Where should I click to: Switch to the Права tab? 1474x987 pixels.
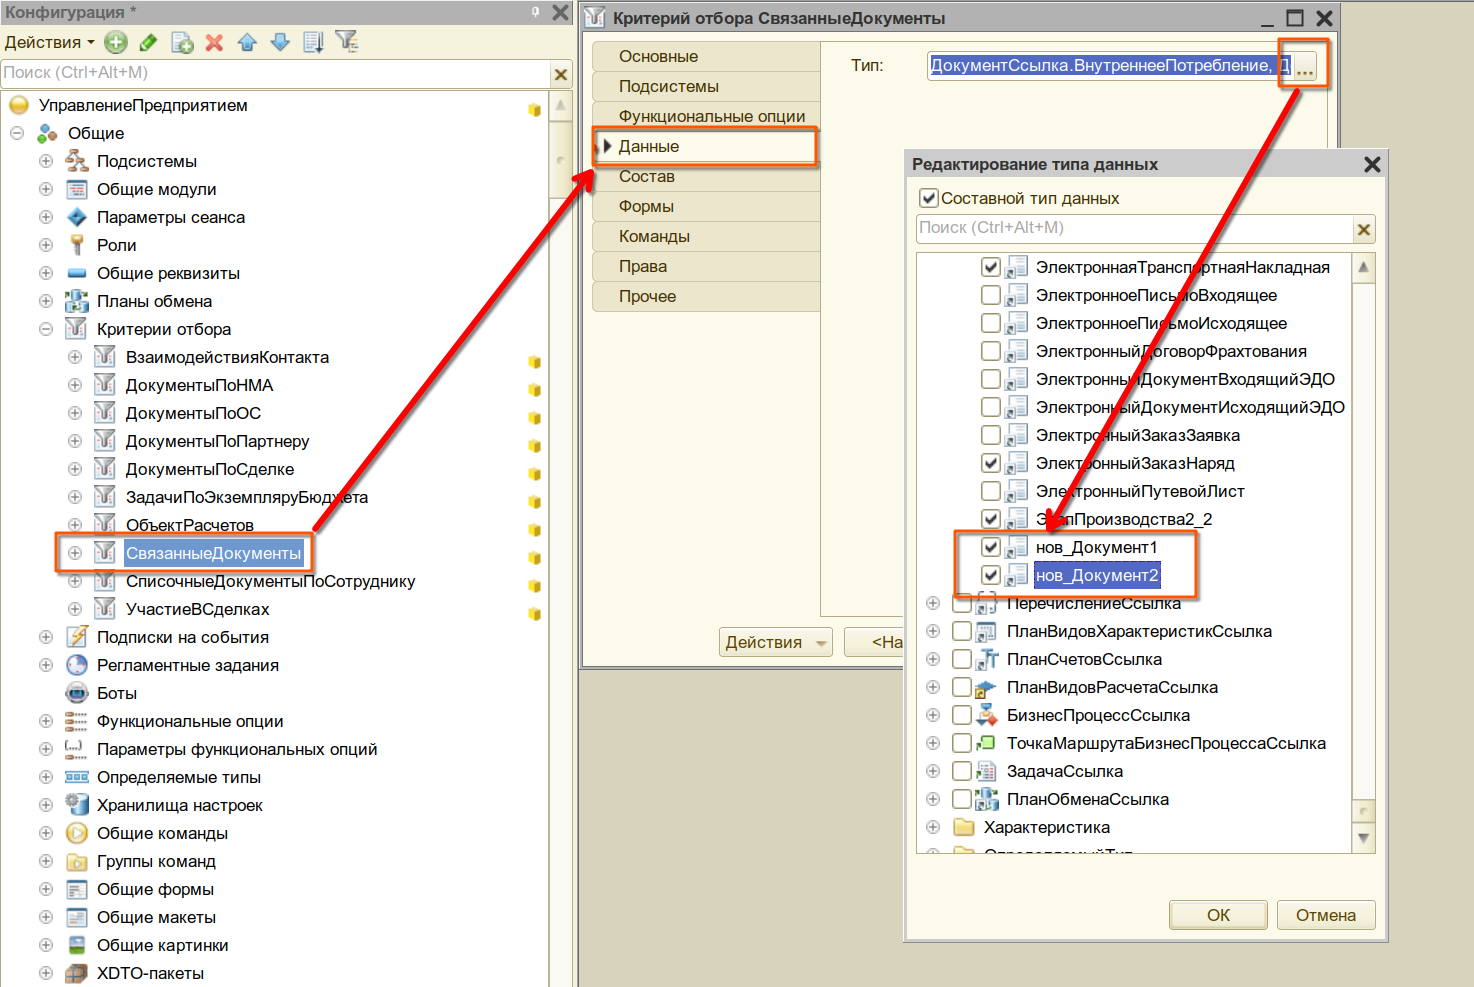coord(706,266)
